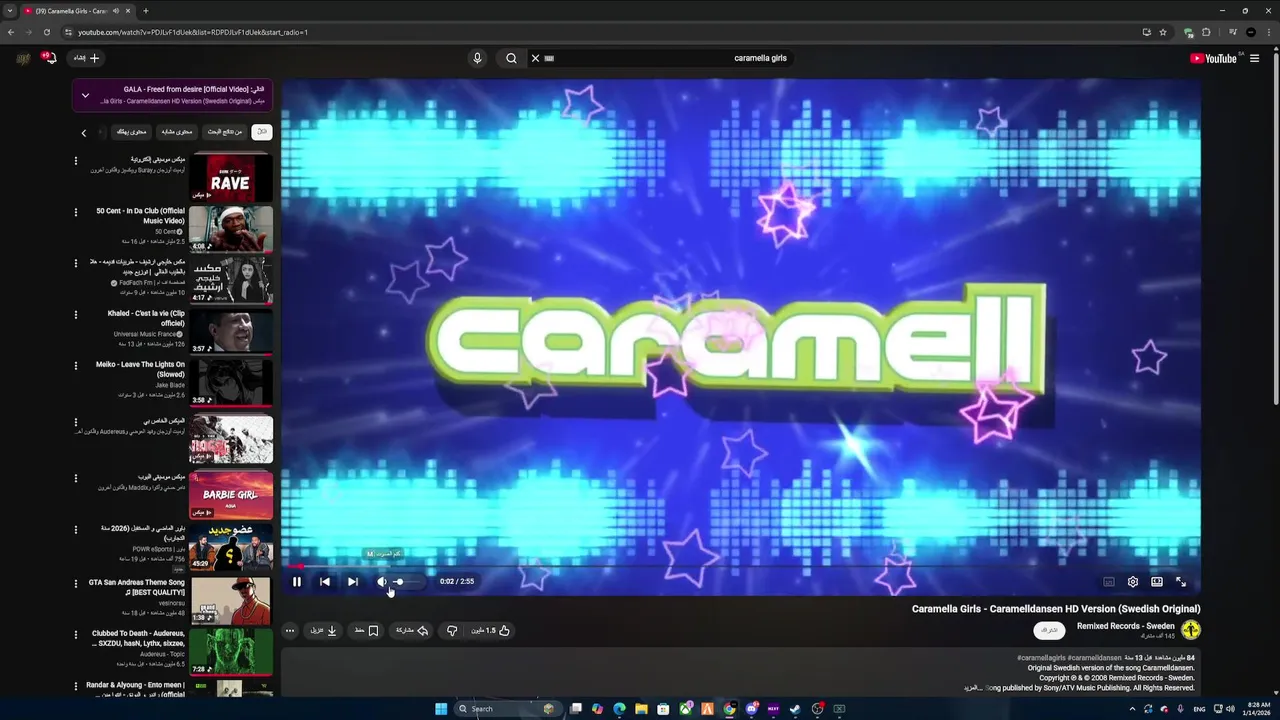Click the browser address bar URL

point(193,32)
